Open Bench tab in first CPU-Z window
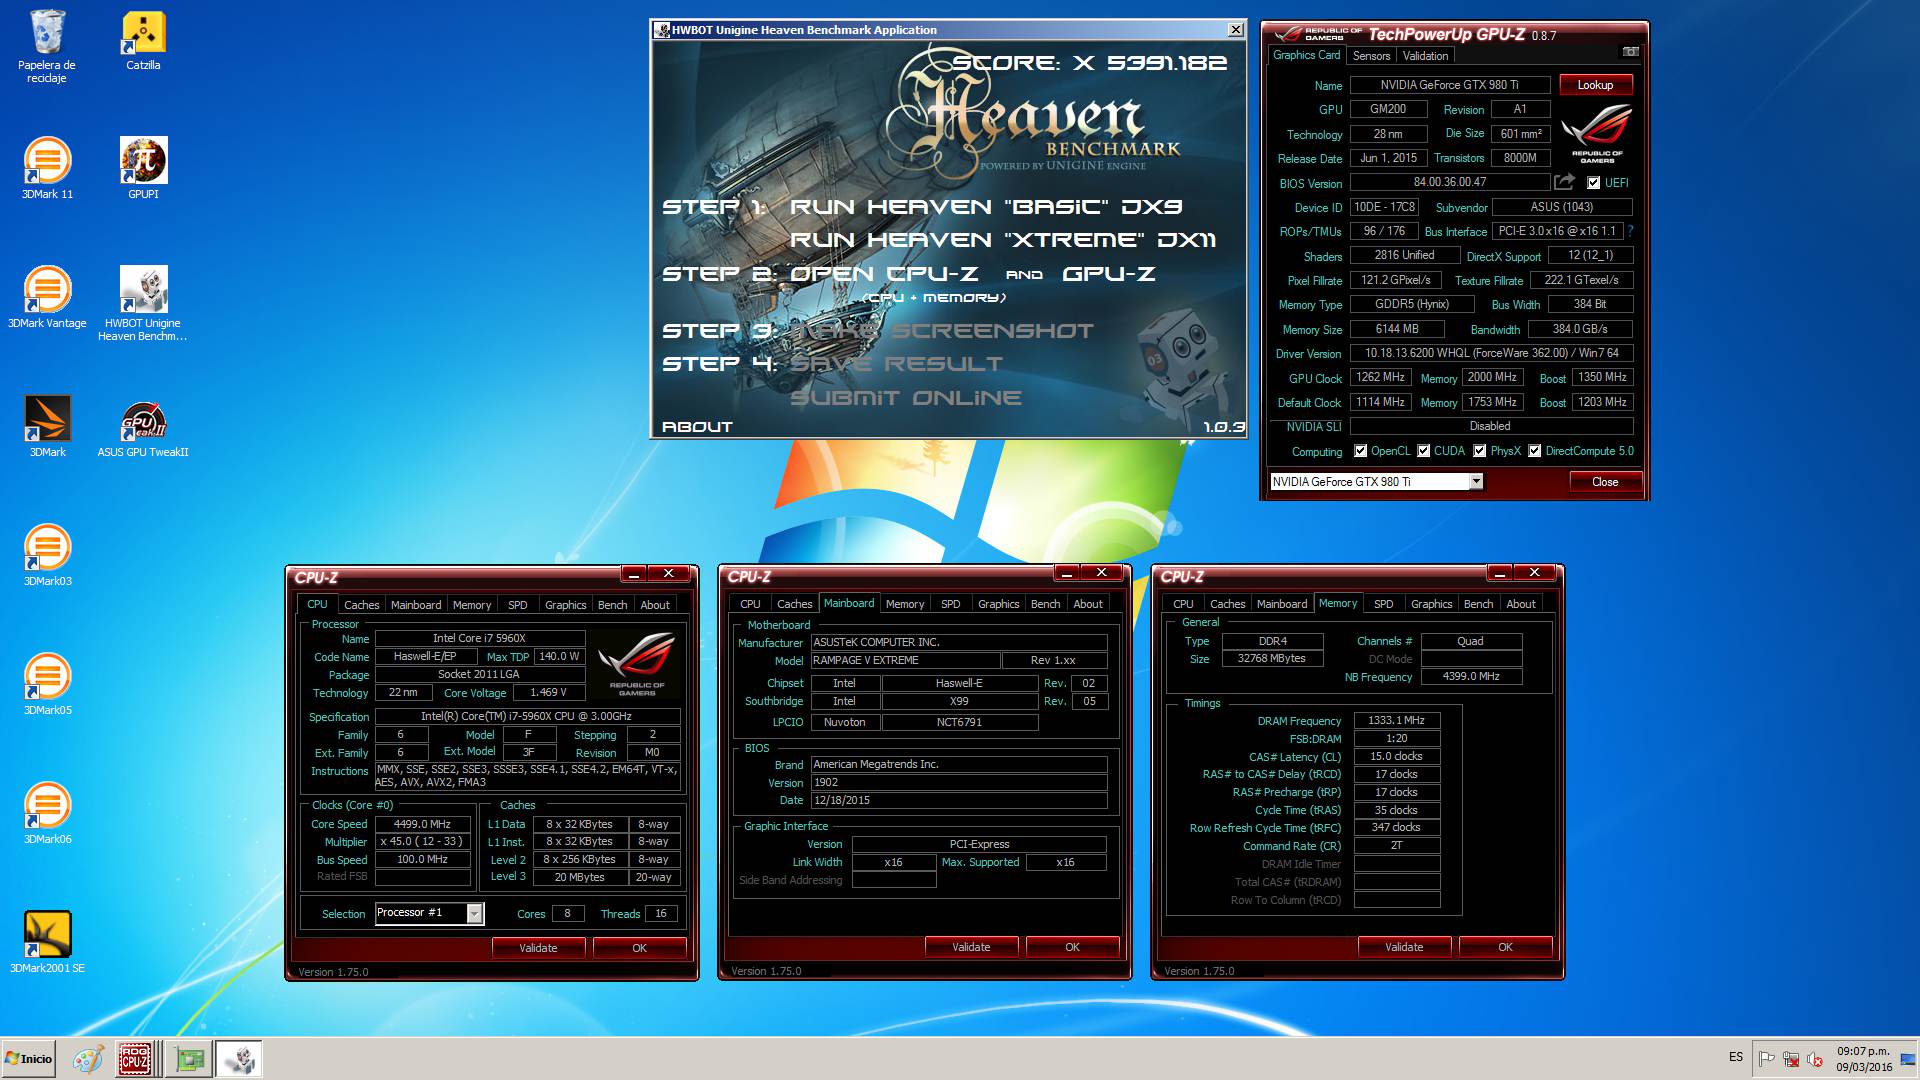Screen dimensions: 1920x1080 pos(612,605)
